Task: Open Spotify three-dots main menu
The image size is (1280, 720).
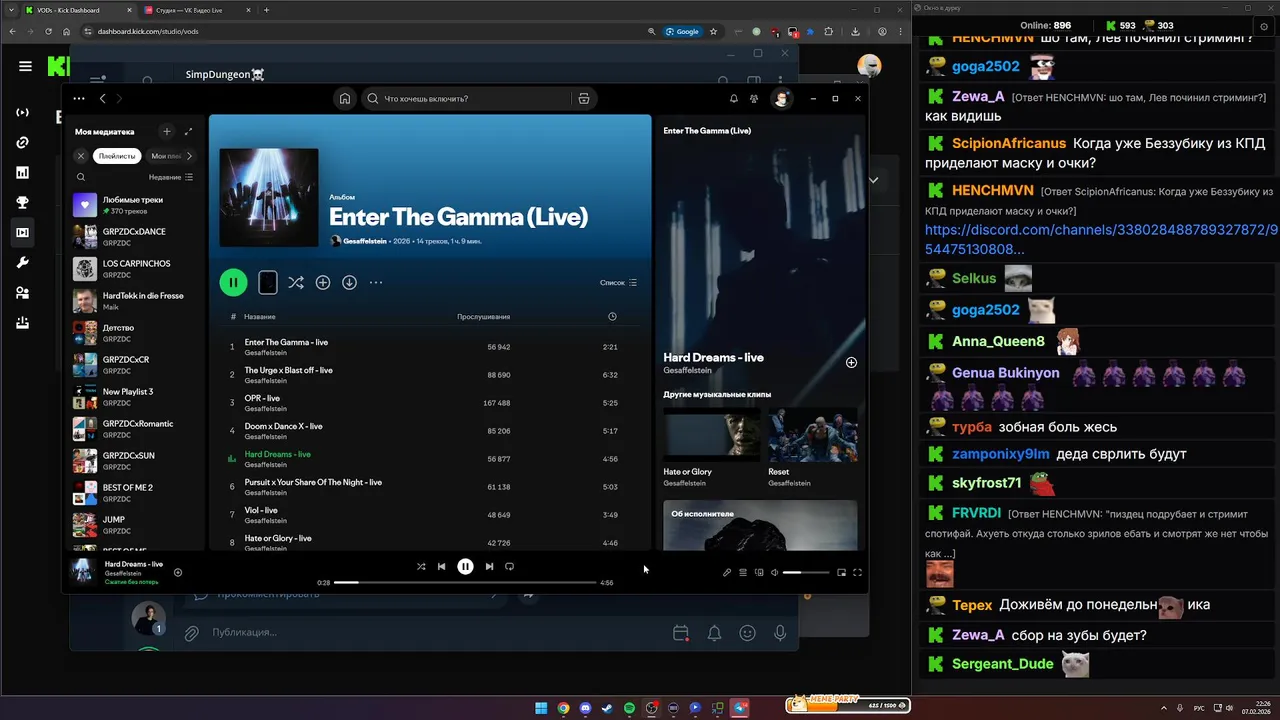Action: click(x=79, y=98)
